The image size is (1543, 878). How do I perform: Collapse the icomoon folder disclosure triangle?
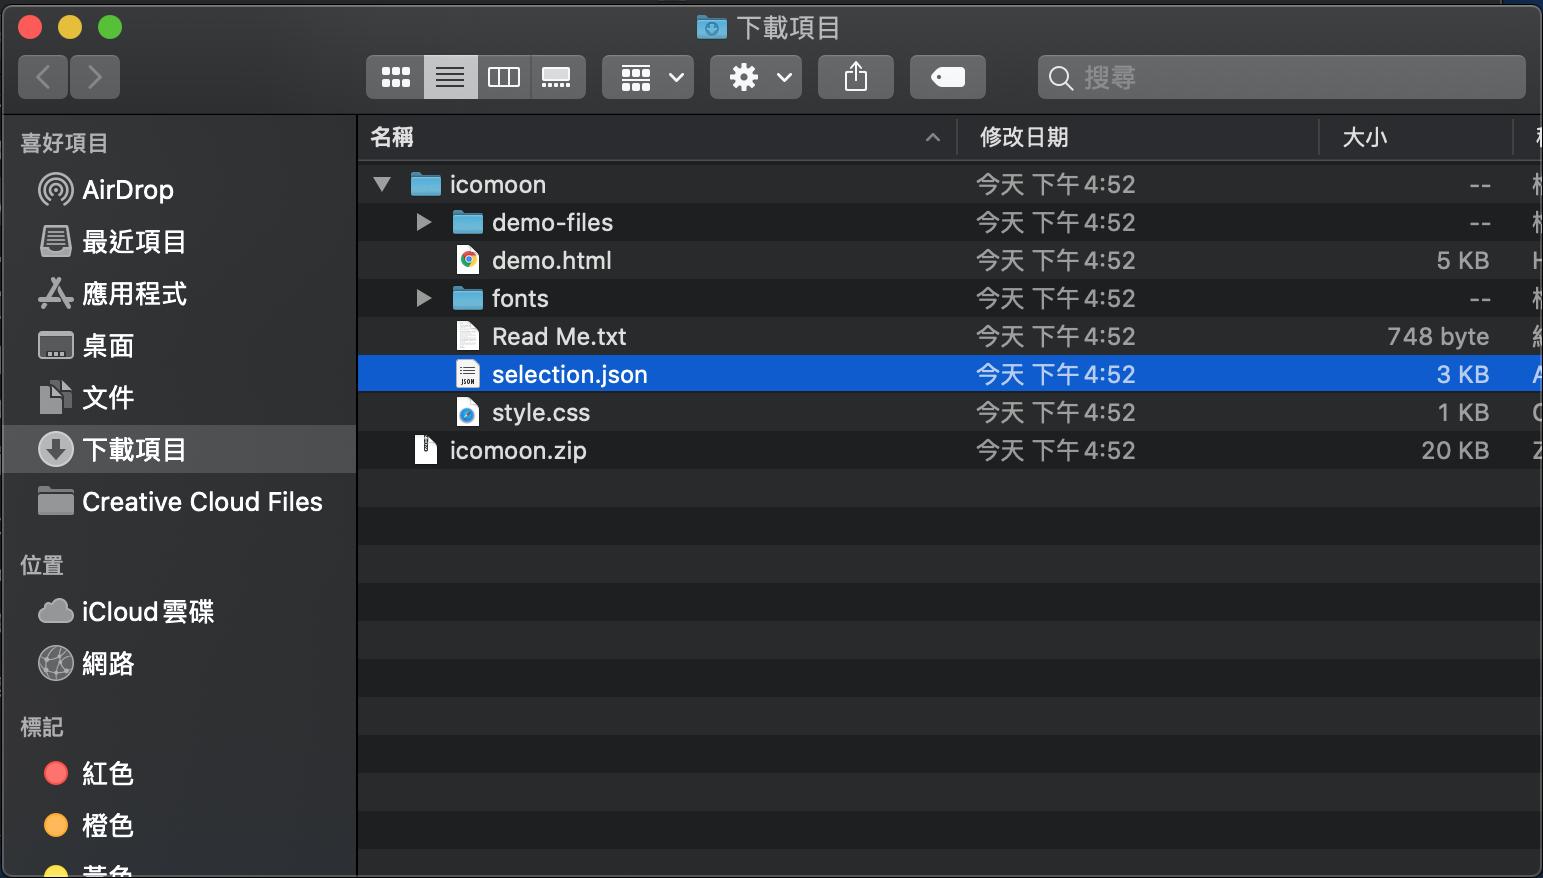click(x=382, y=185)
